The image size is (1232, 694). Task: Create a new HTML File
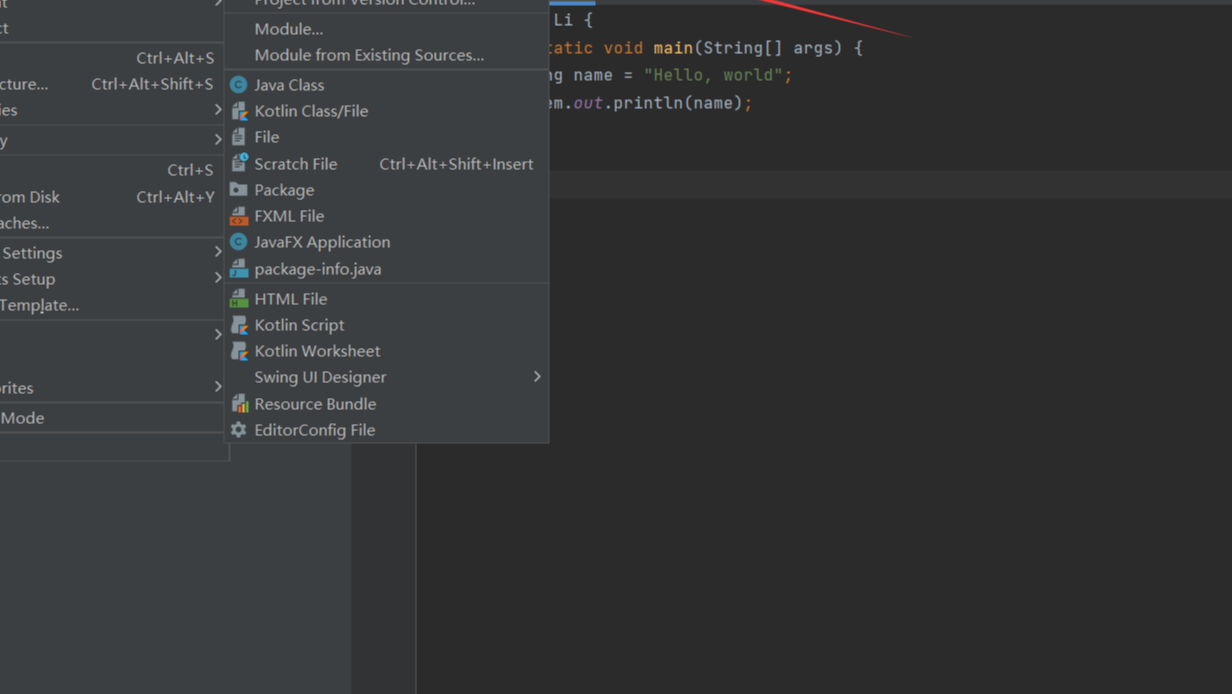(x=386, y=299)
